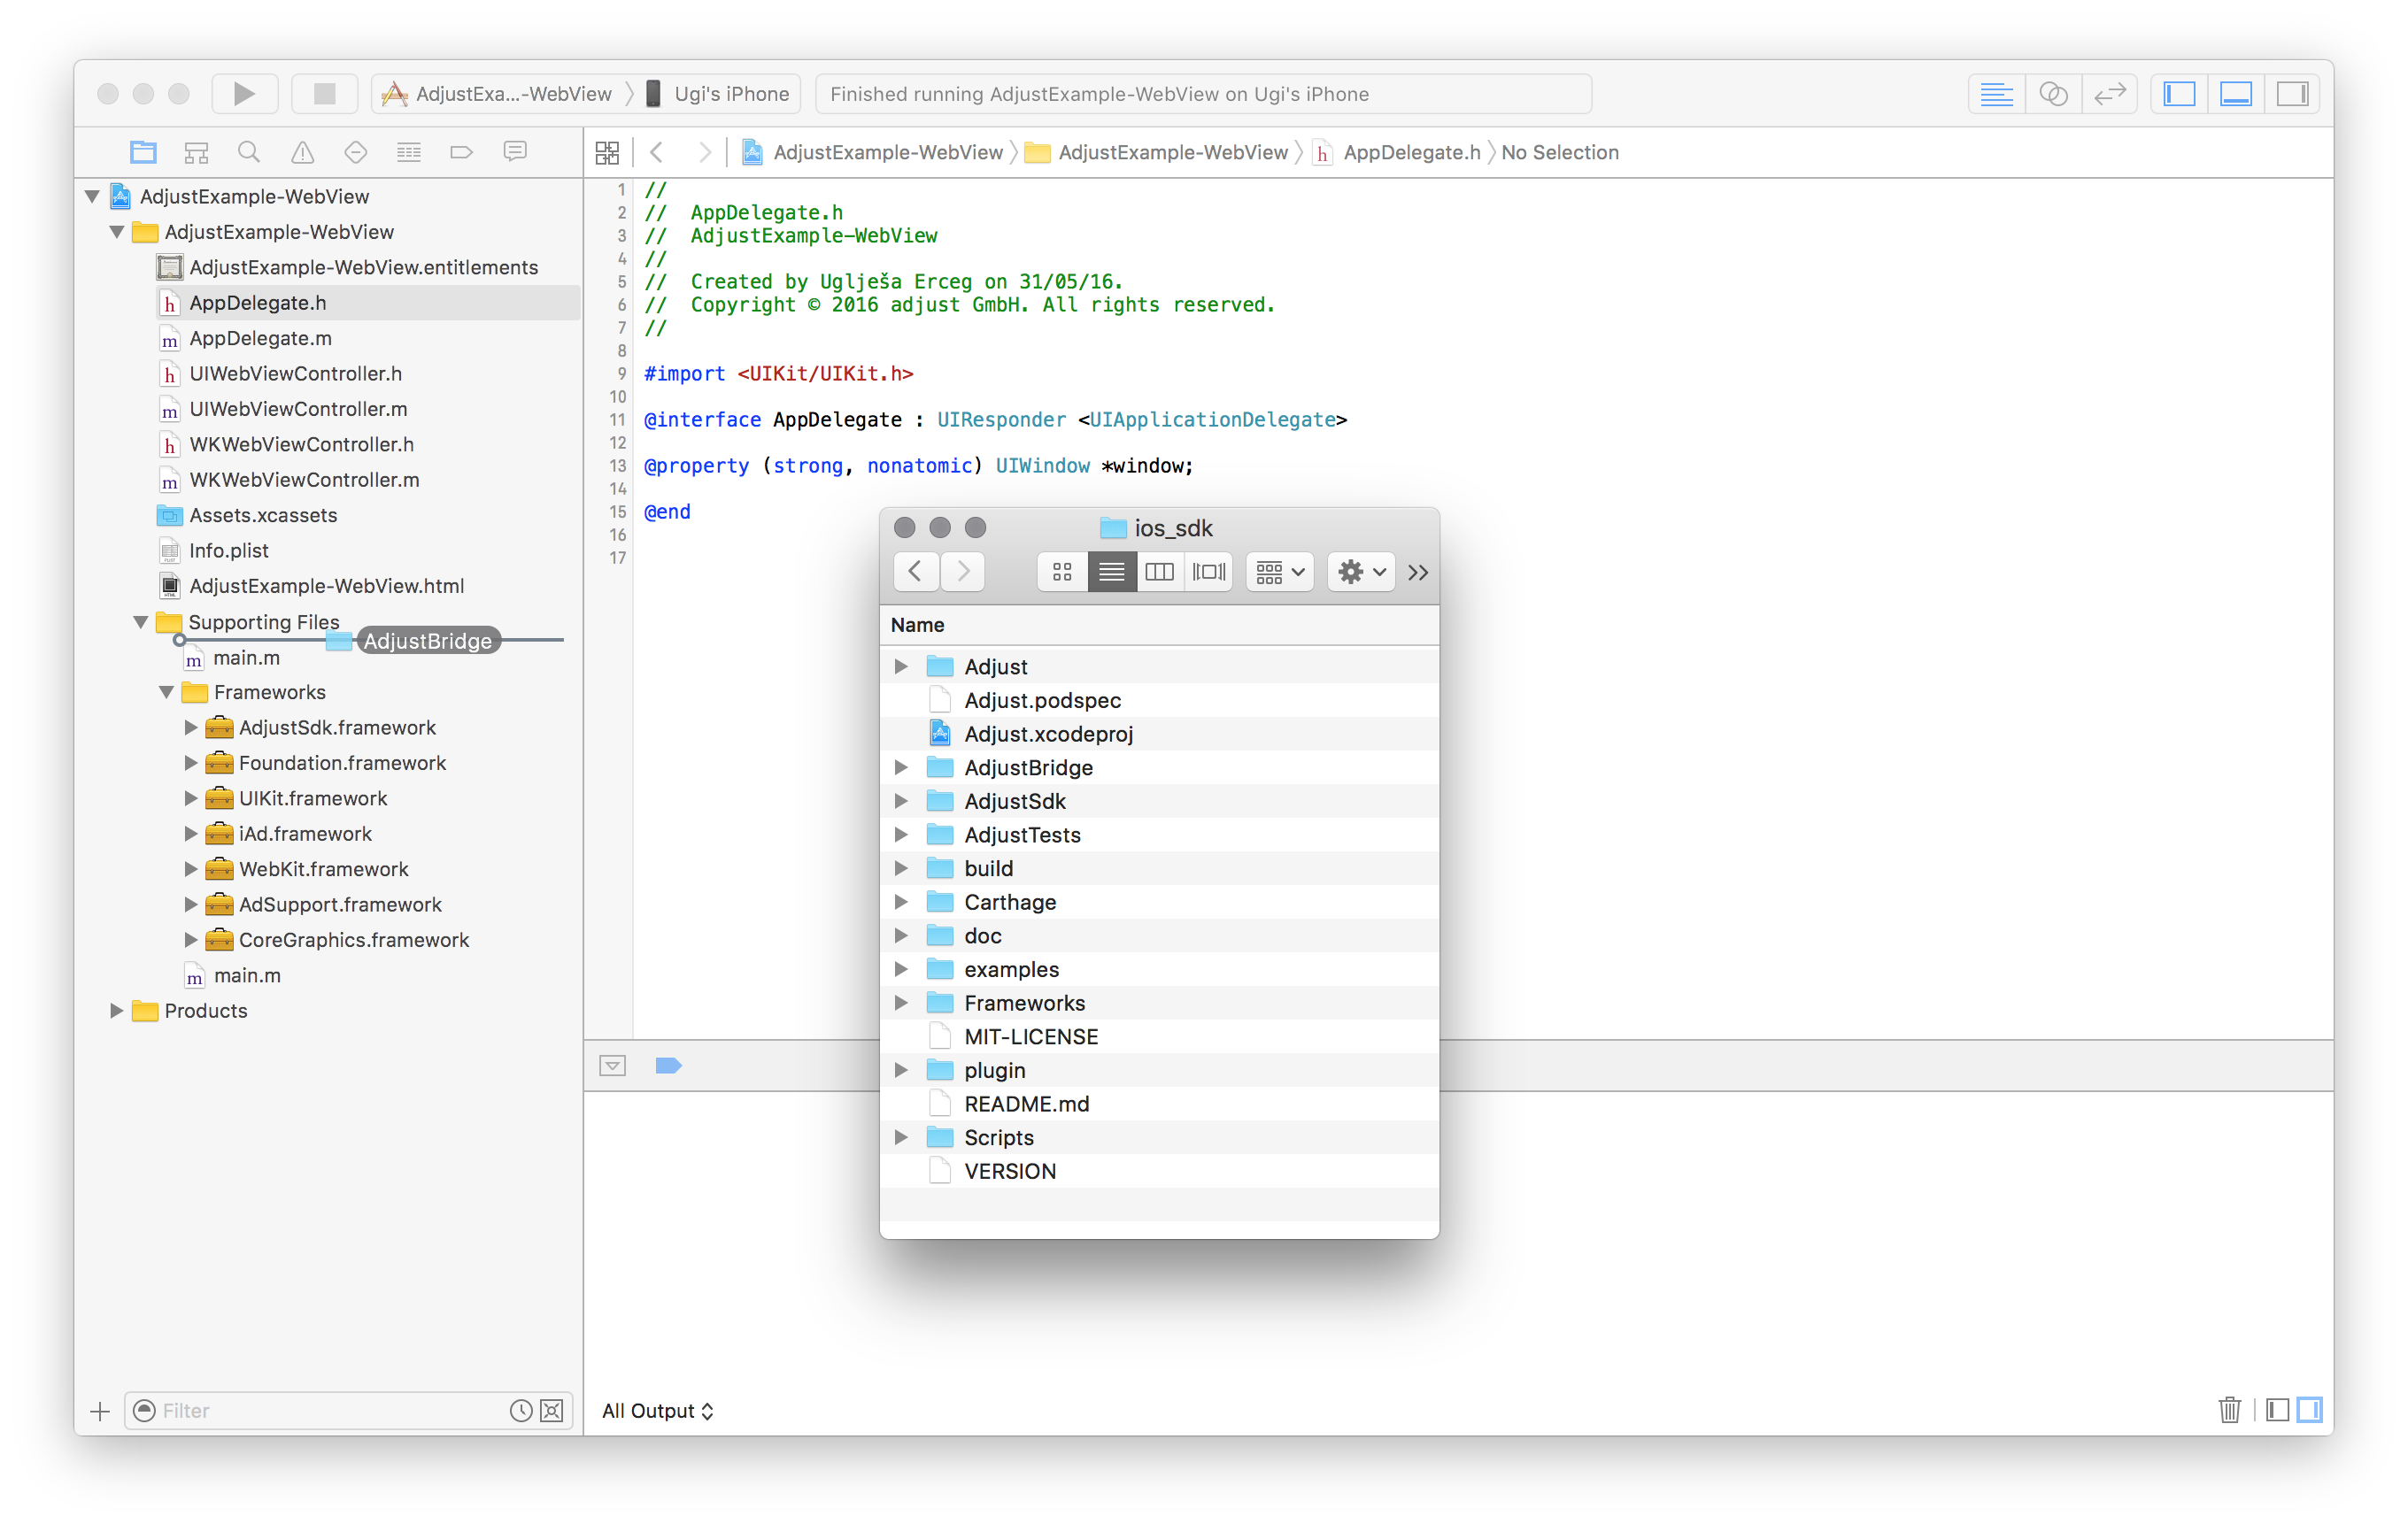The width and height of the screenshot is (2408, 1524).
Task: Switch to the Breakpoint navigator
Action: pos(461,152)
